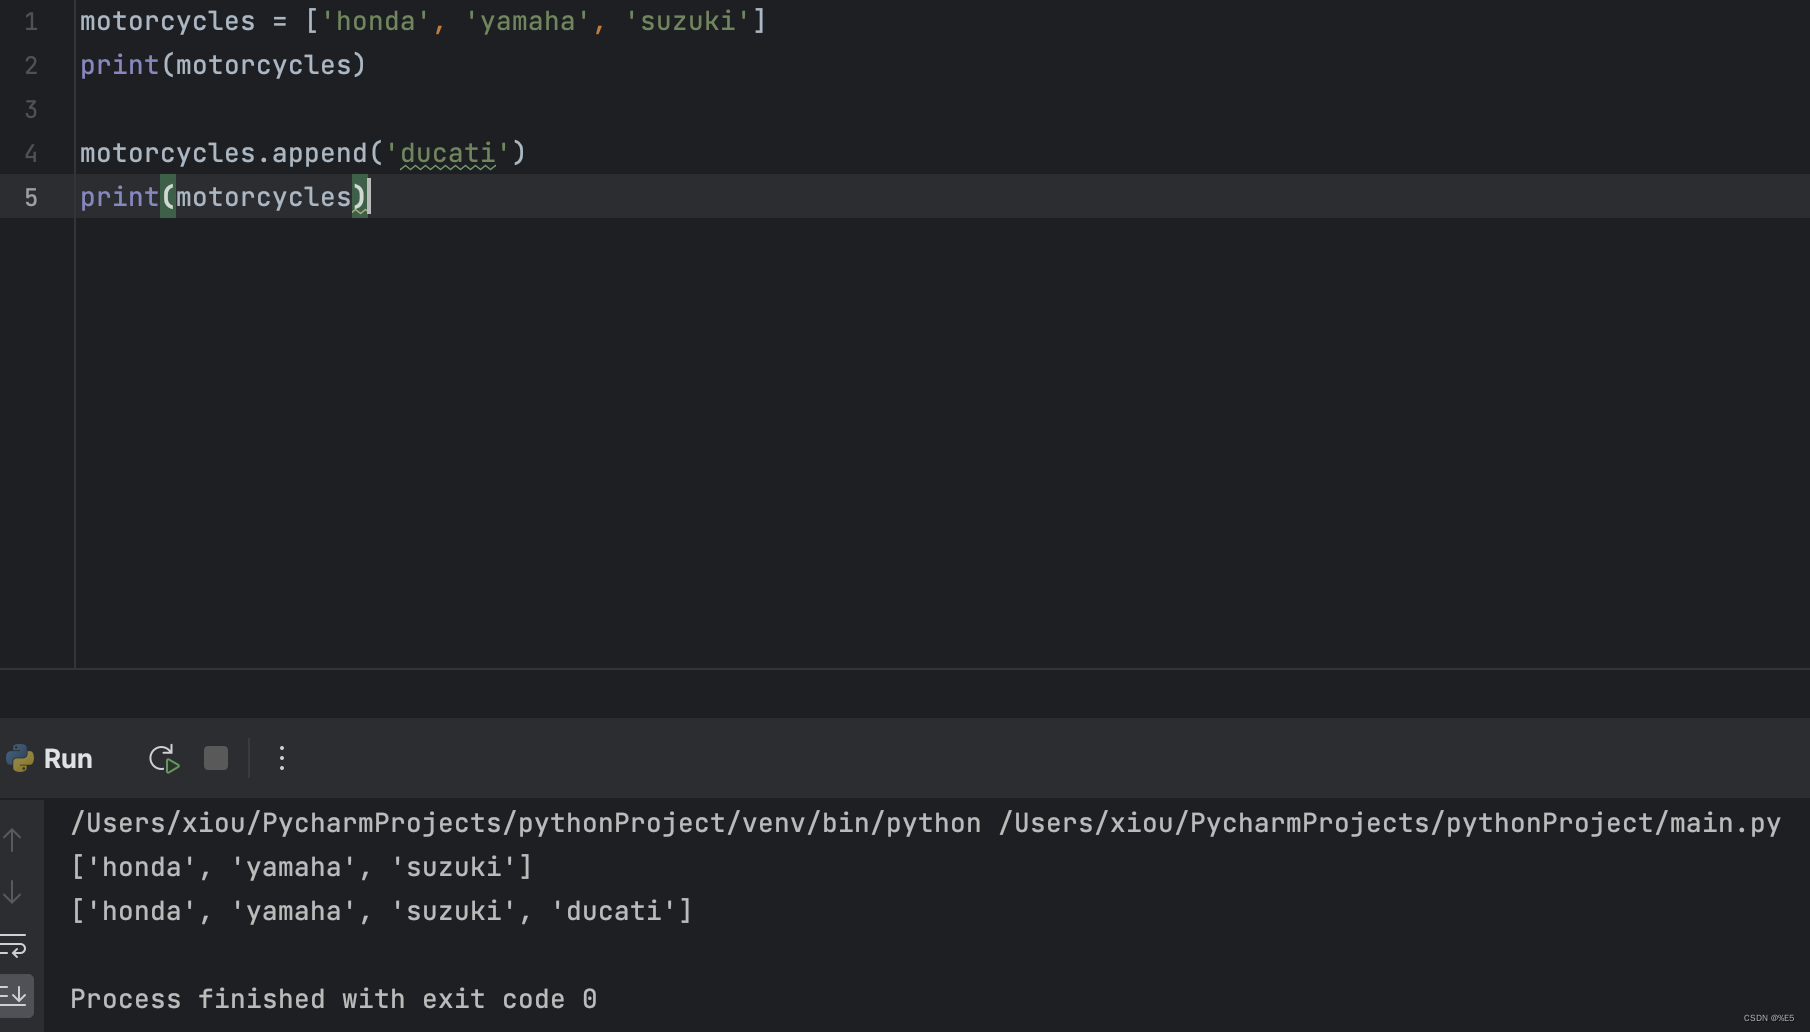Toggle the soft-wrap console output icon
This screenshot has width=1810, height=1032.
[x=13, y=945]
